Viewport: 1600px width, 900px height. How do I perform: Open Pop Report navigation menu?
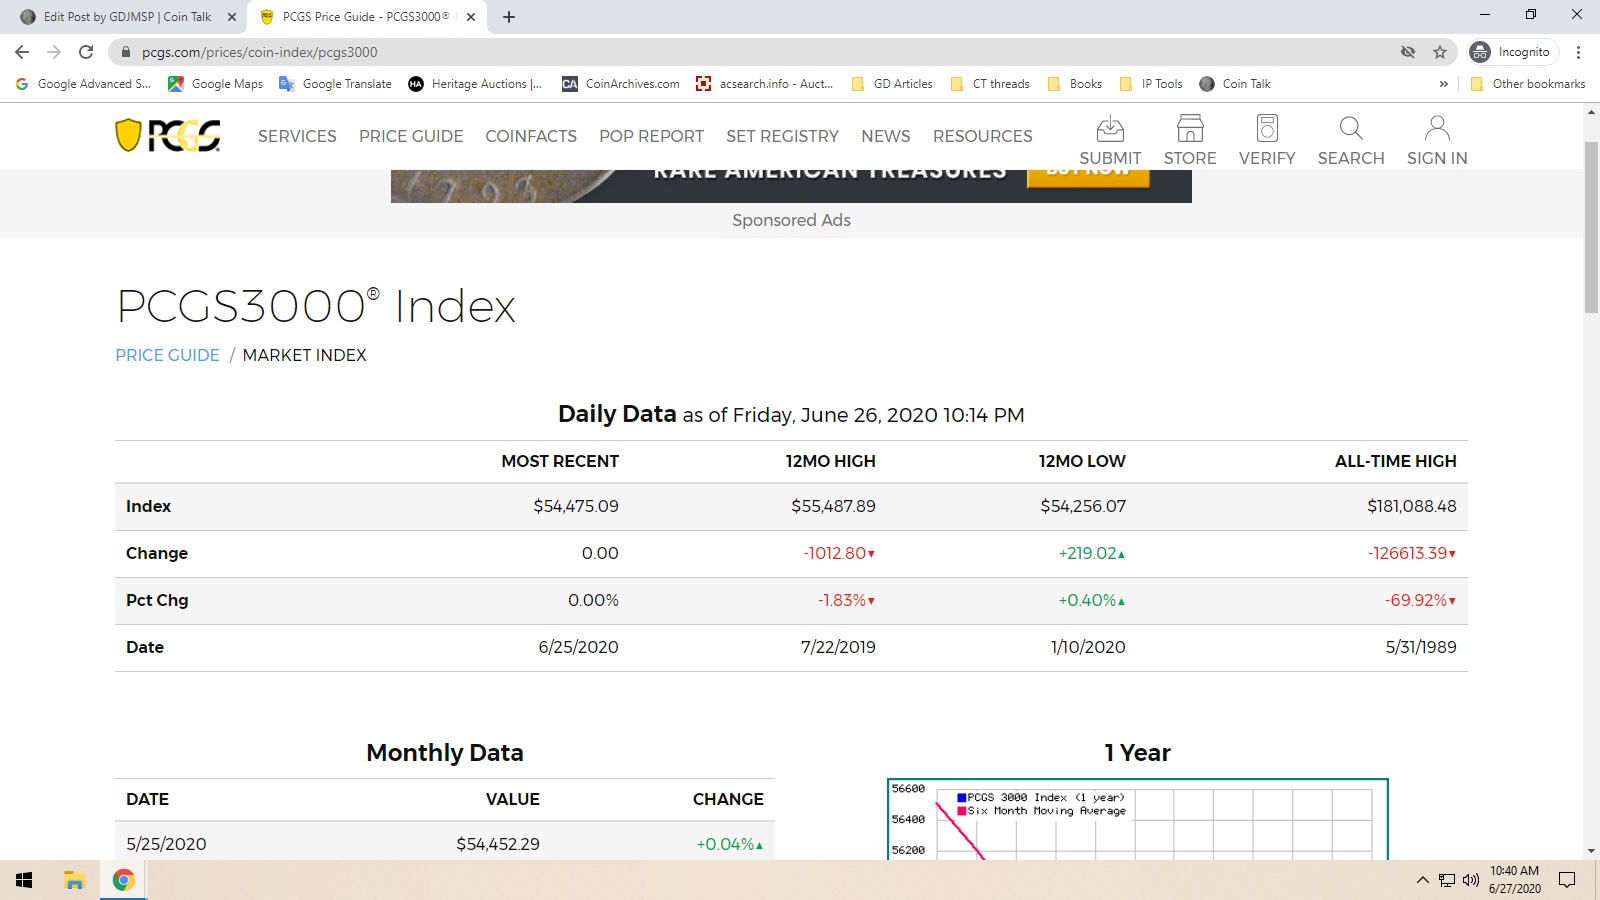[651, 136]
